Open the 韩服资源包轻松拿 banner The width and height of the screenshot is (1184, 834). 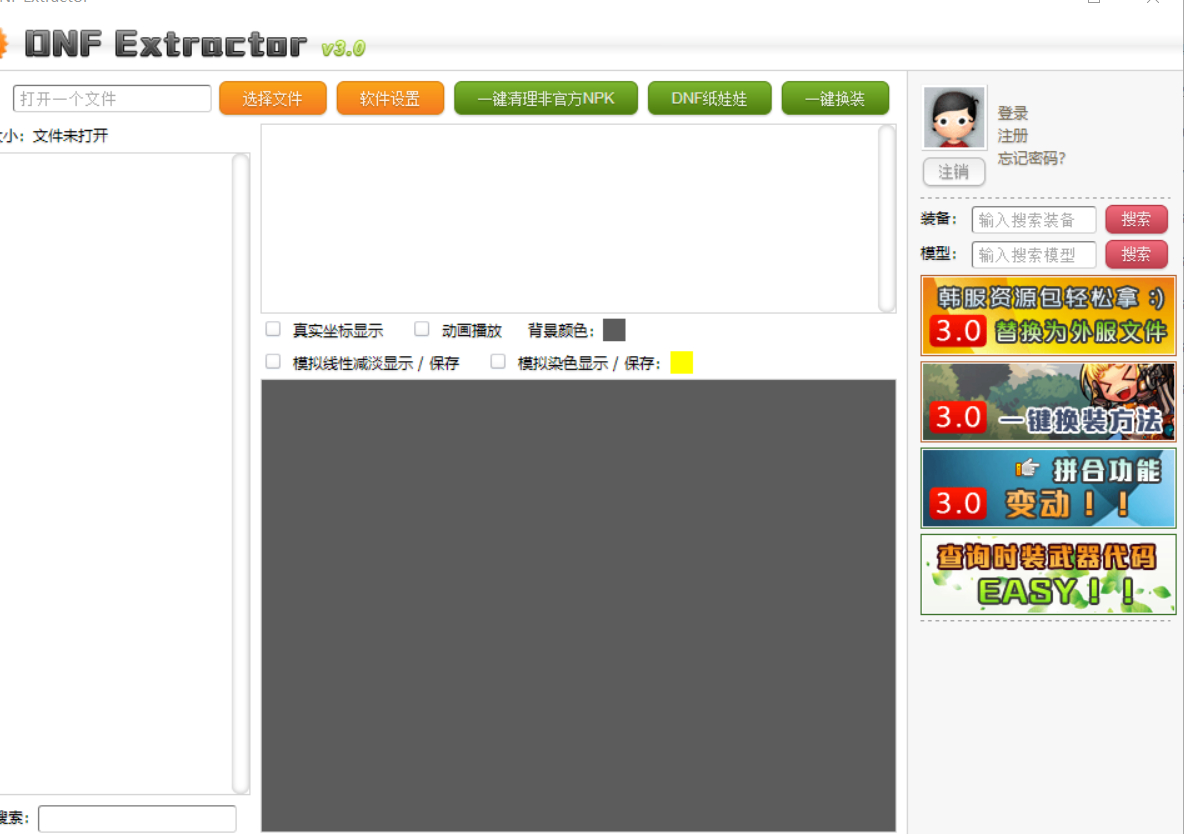coord(1048,315)
